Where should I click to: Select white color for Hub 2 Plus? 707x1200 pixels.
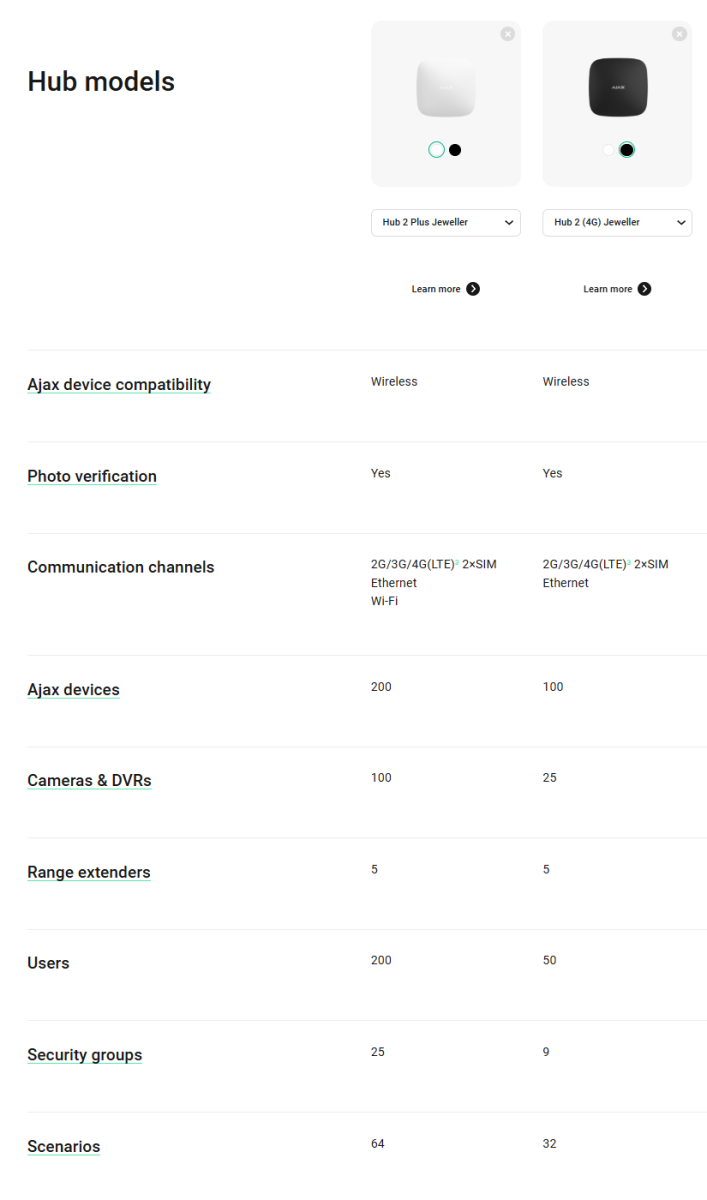(436, 150)
